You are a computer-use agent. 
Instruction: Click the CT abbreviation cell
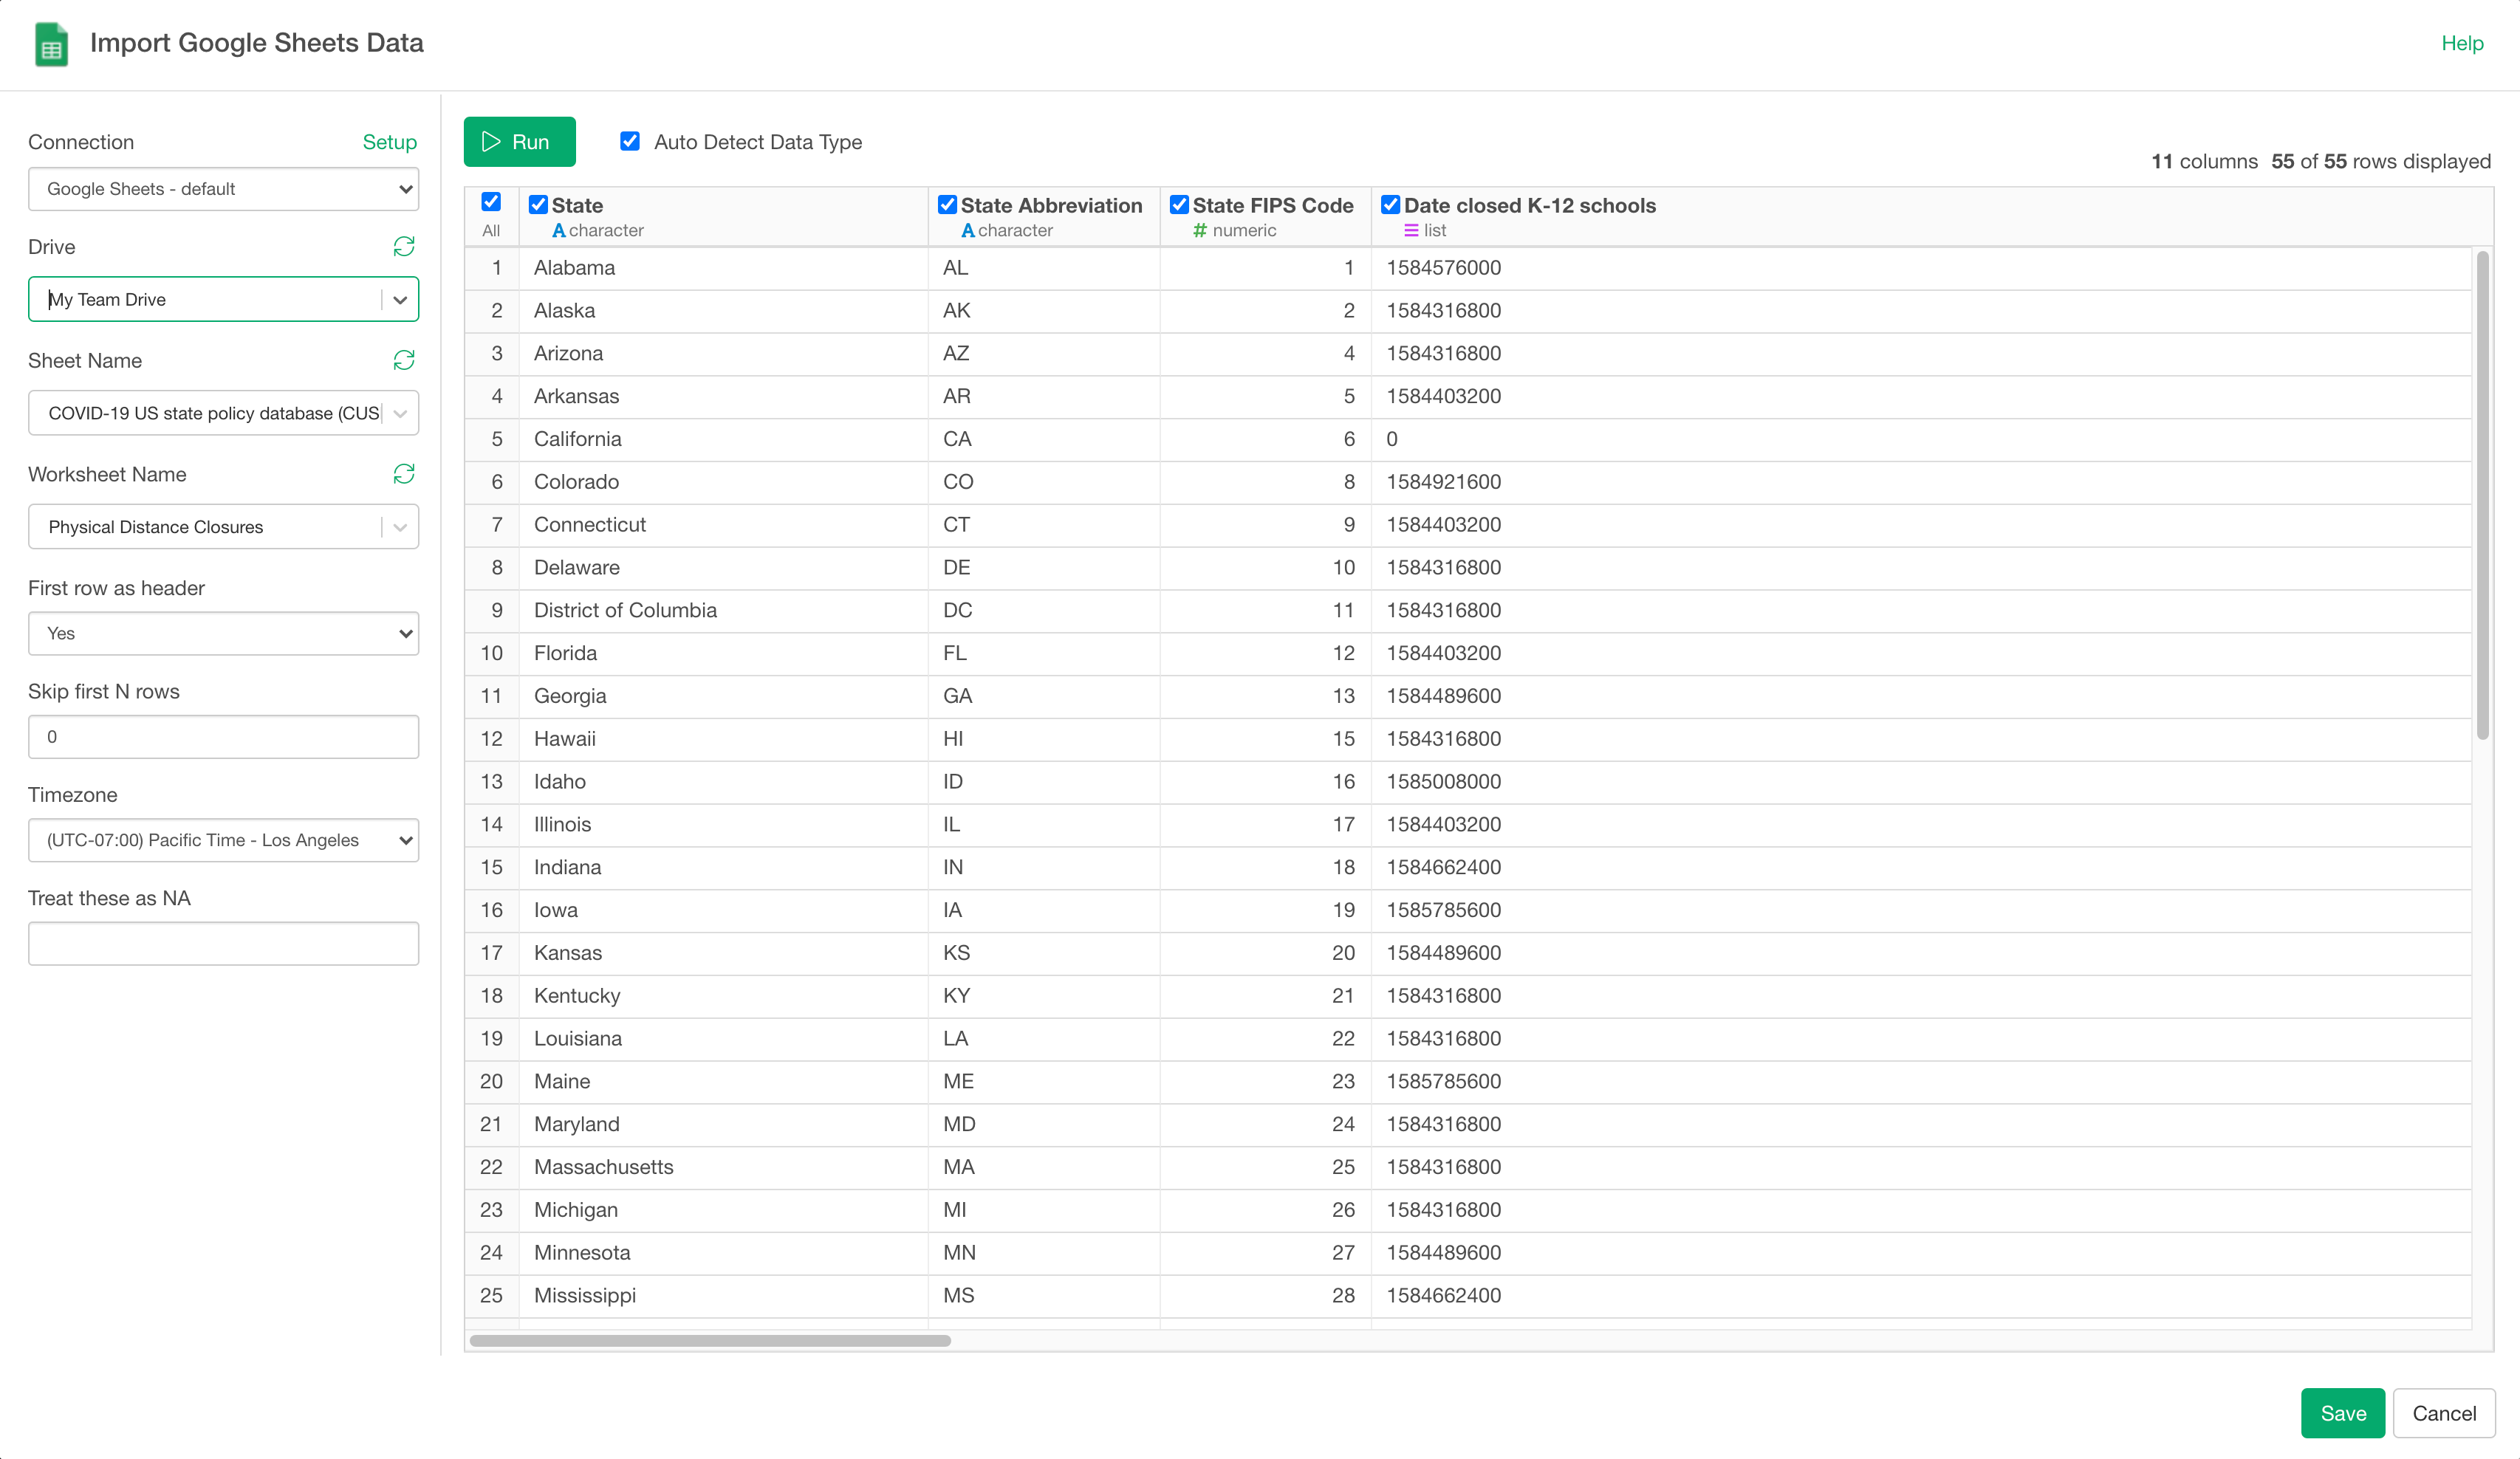pos(1044,525)
